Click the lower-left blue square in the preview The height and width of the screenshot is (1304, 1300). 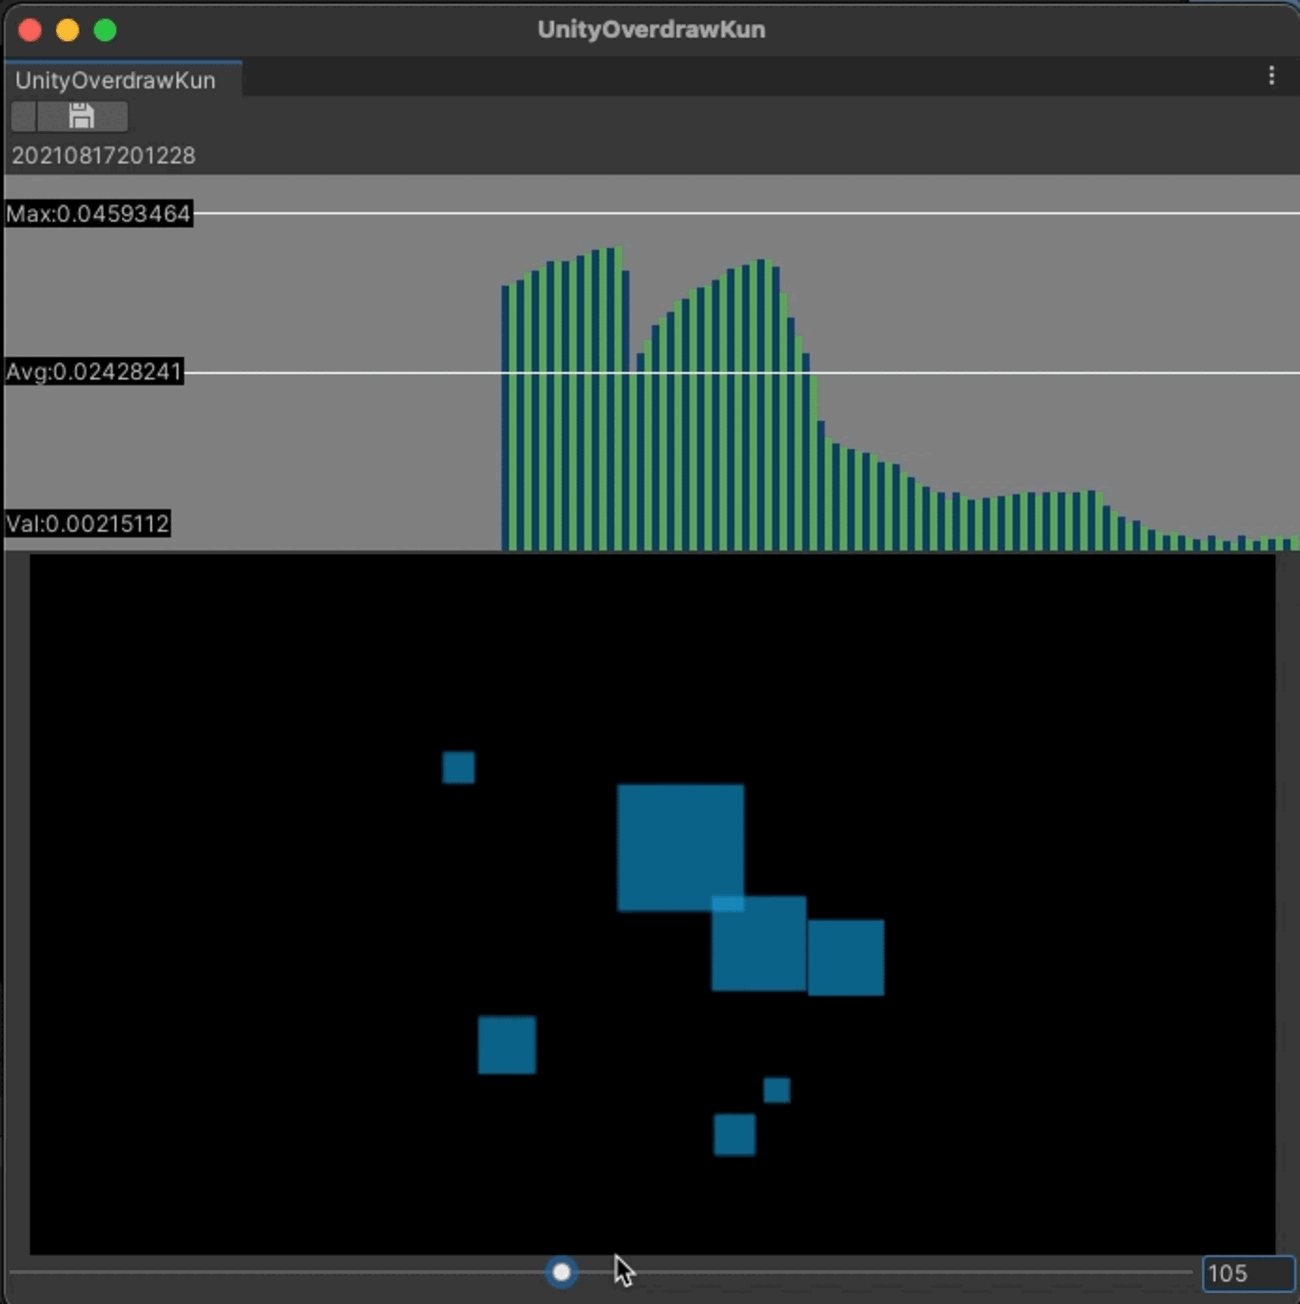[507, 1044]
